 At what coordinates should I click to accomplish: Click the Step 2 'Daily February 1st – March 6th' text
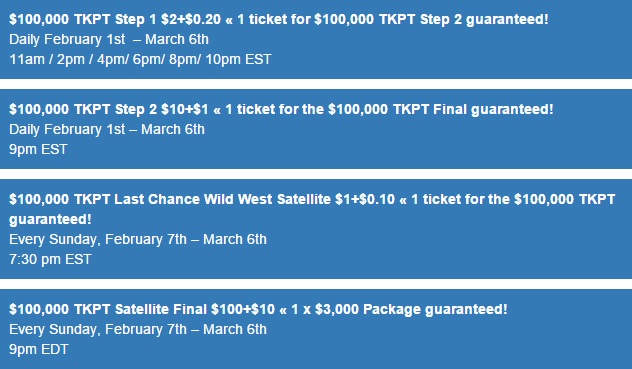[107, 129]
